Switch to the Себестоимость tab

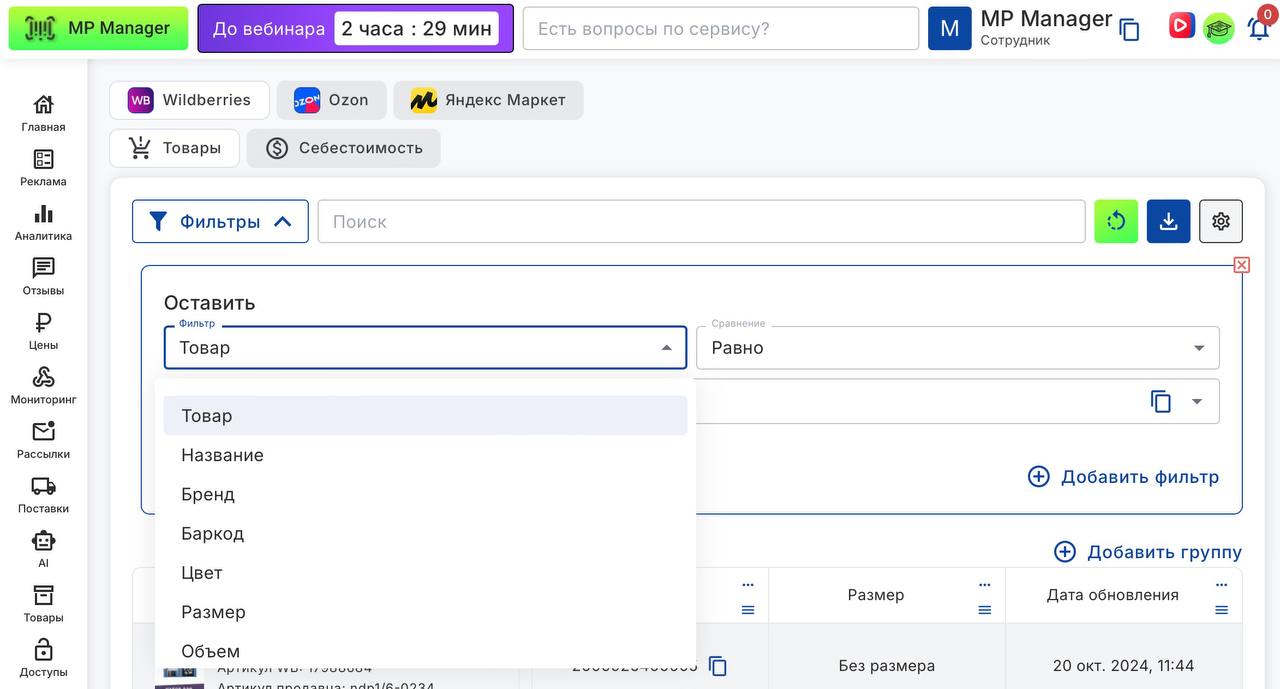(x=343, y=148)
